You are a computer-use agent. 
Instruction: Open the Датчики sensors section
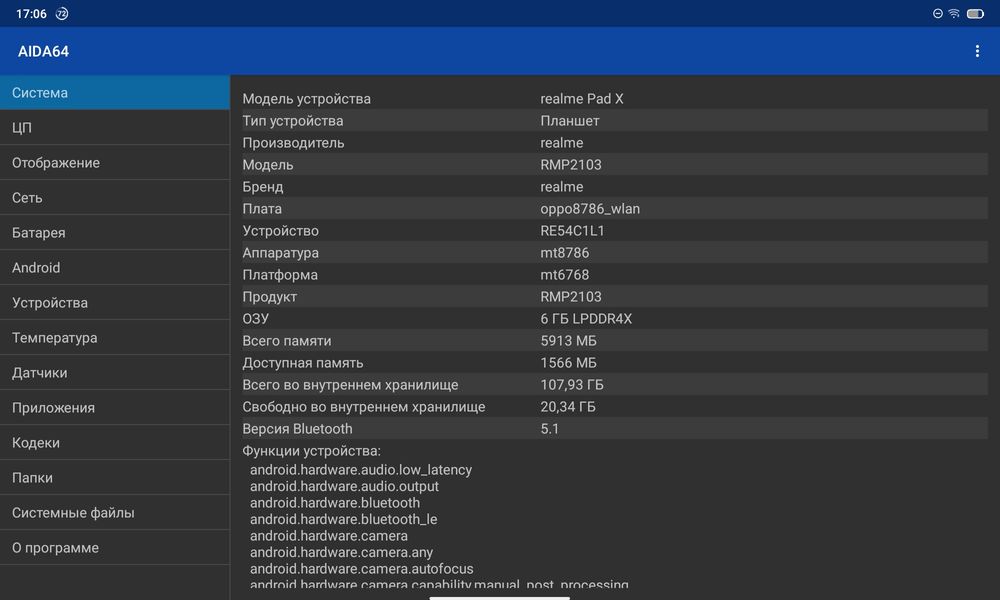[x=115, y=373]
